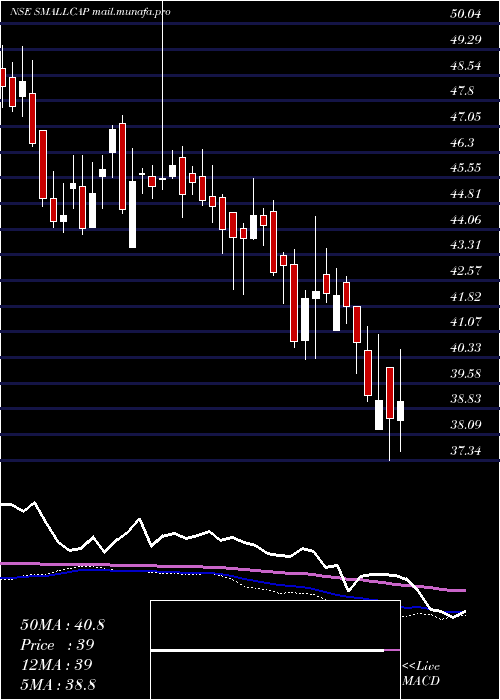Click the 47.05 price axis label
Viewport: 500px width, 700px height.
466,117
